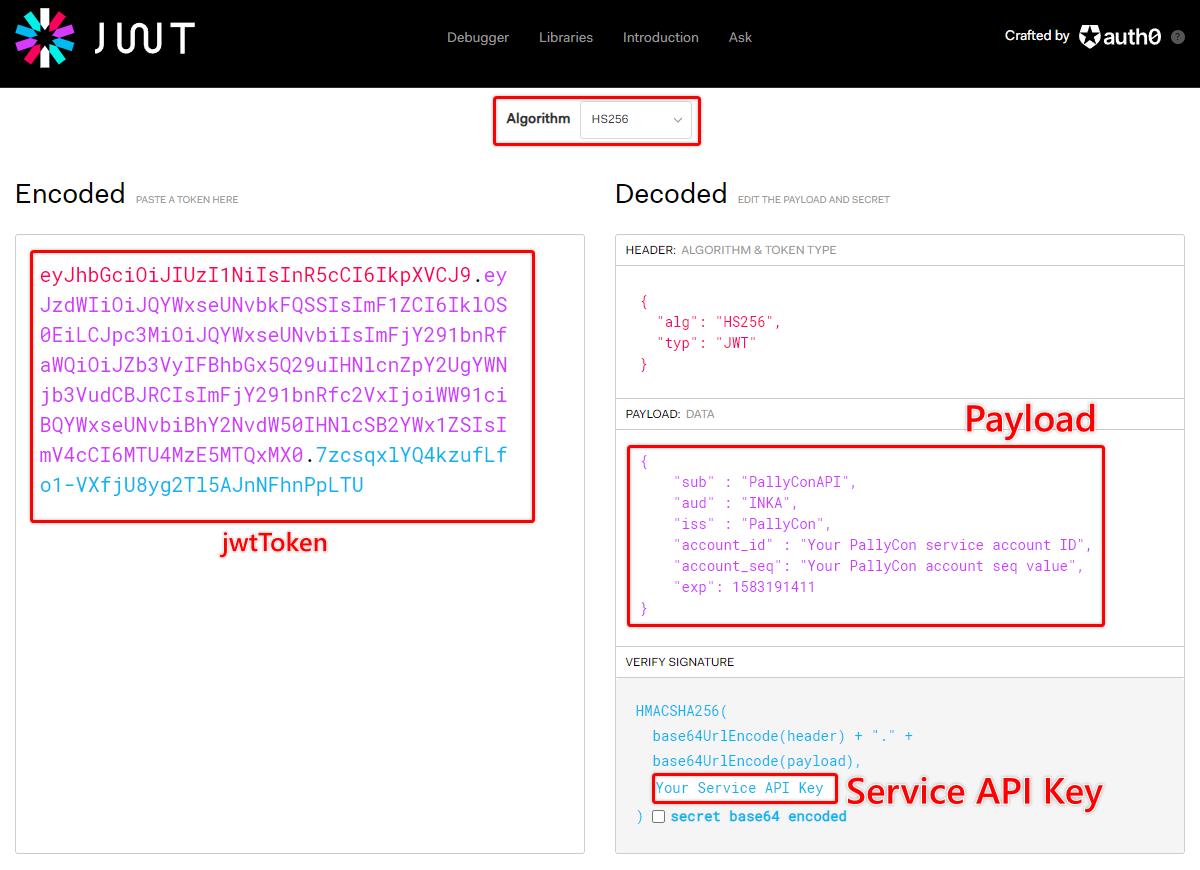Click the payload account_seq line

[x=881, y=566]
